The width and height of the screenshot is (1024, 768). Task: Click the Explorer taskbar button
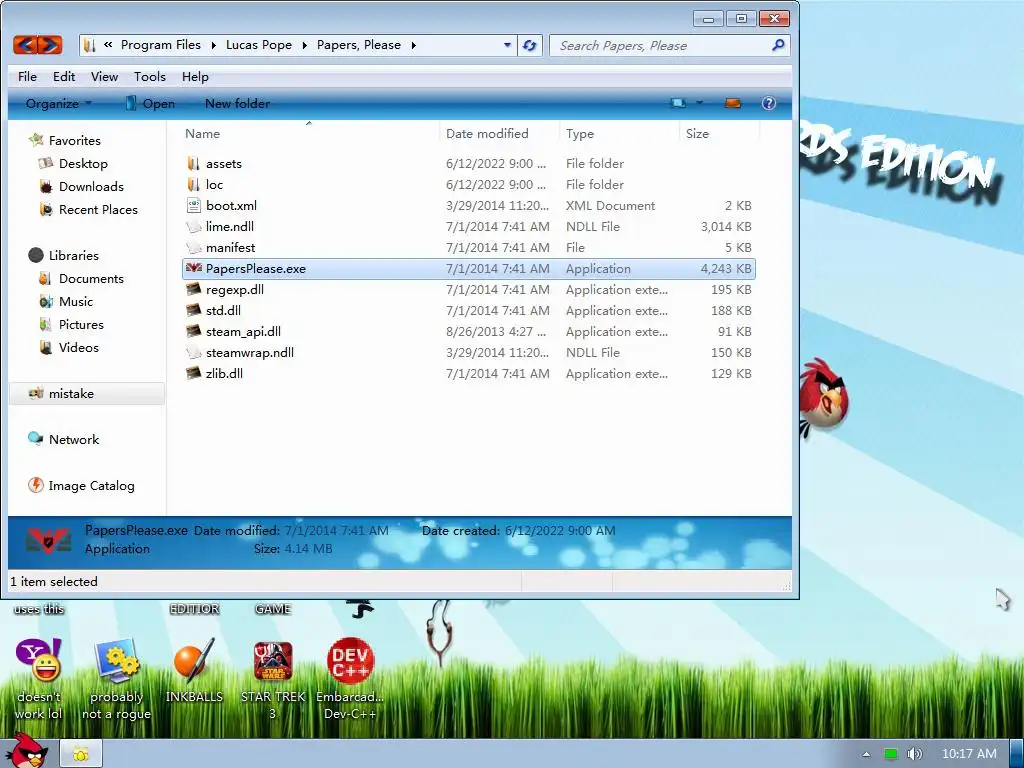click(81, 754)
